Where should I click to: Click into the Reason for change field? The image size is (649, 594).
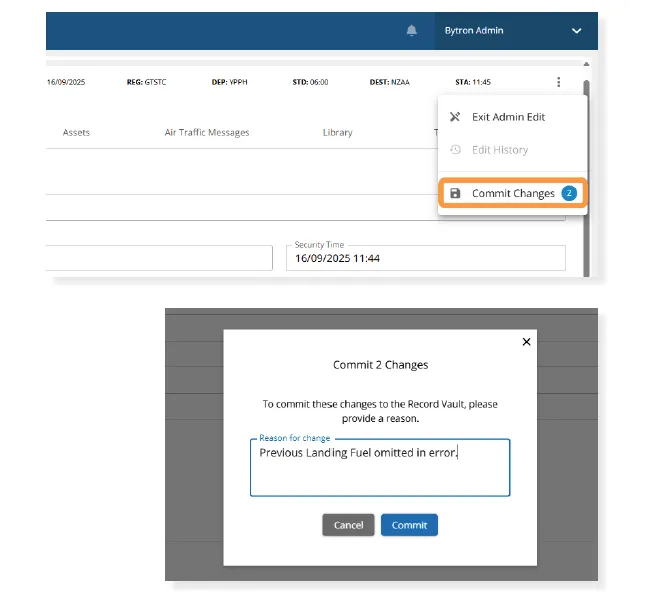click(x=380, y=472)
